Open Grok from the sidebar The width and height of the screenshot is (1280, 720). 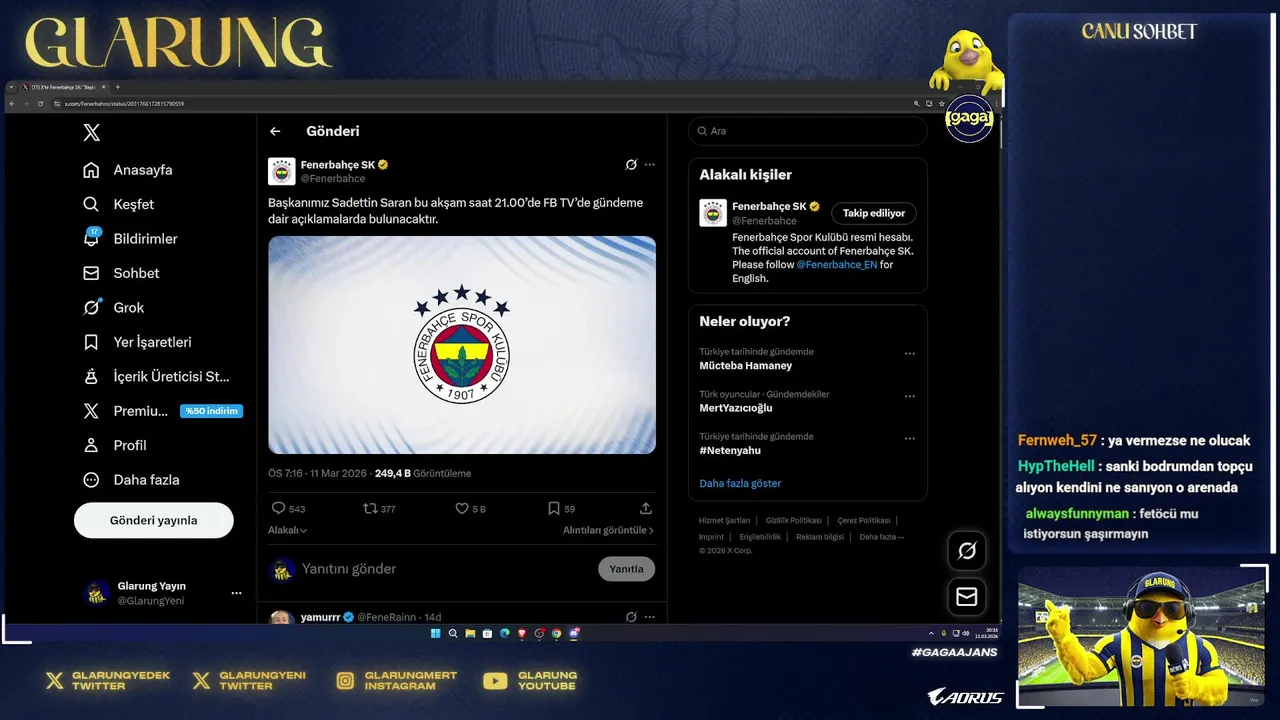[x=113, y=307]
